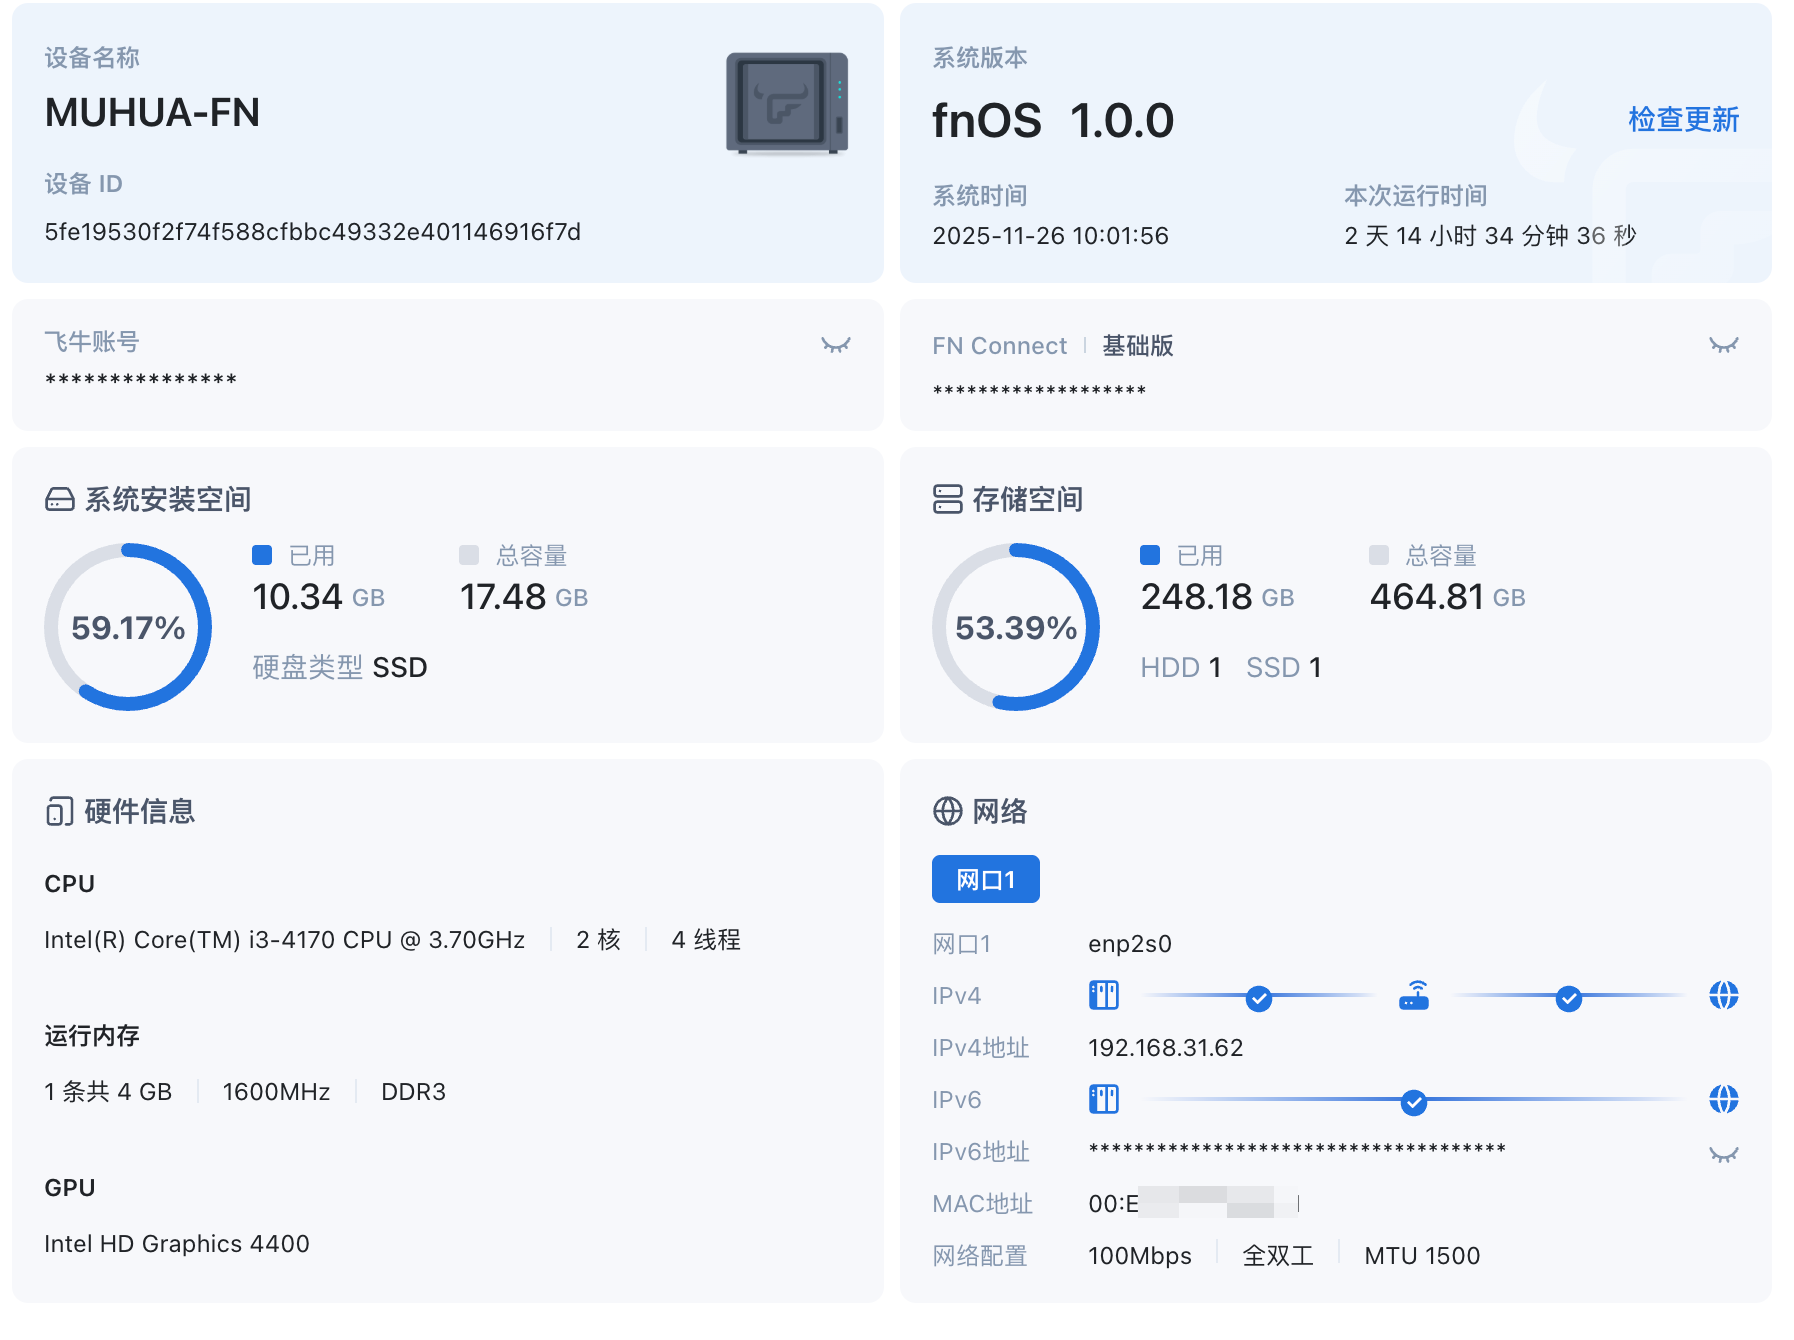Unhide the masked IPv6地址
The image size is (1794, 1340).
1723,1154
